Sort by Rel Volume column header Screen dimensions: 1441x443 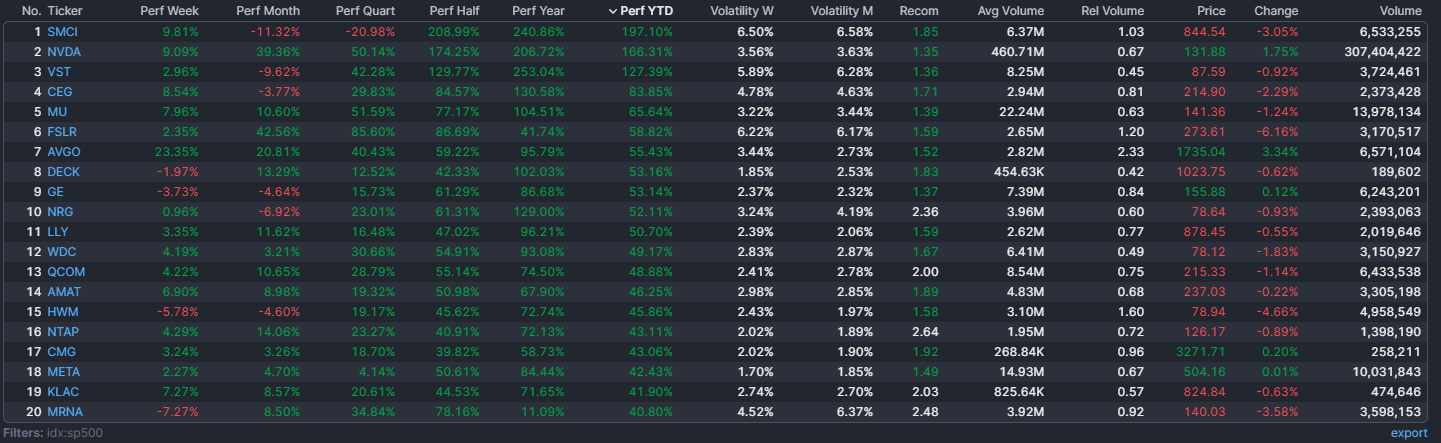click(x=1113, y=11)
